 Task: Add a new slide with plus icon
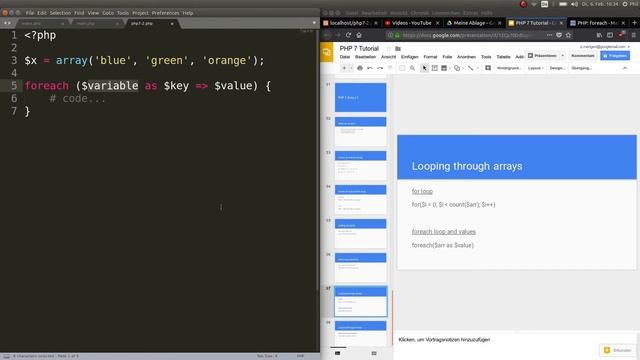(x=344, y=68)
